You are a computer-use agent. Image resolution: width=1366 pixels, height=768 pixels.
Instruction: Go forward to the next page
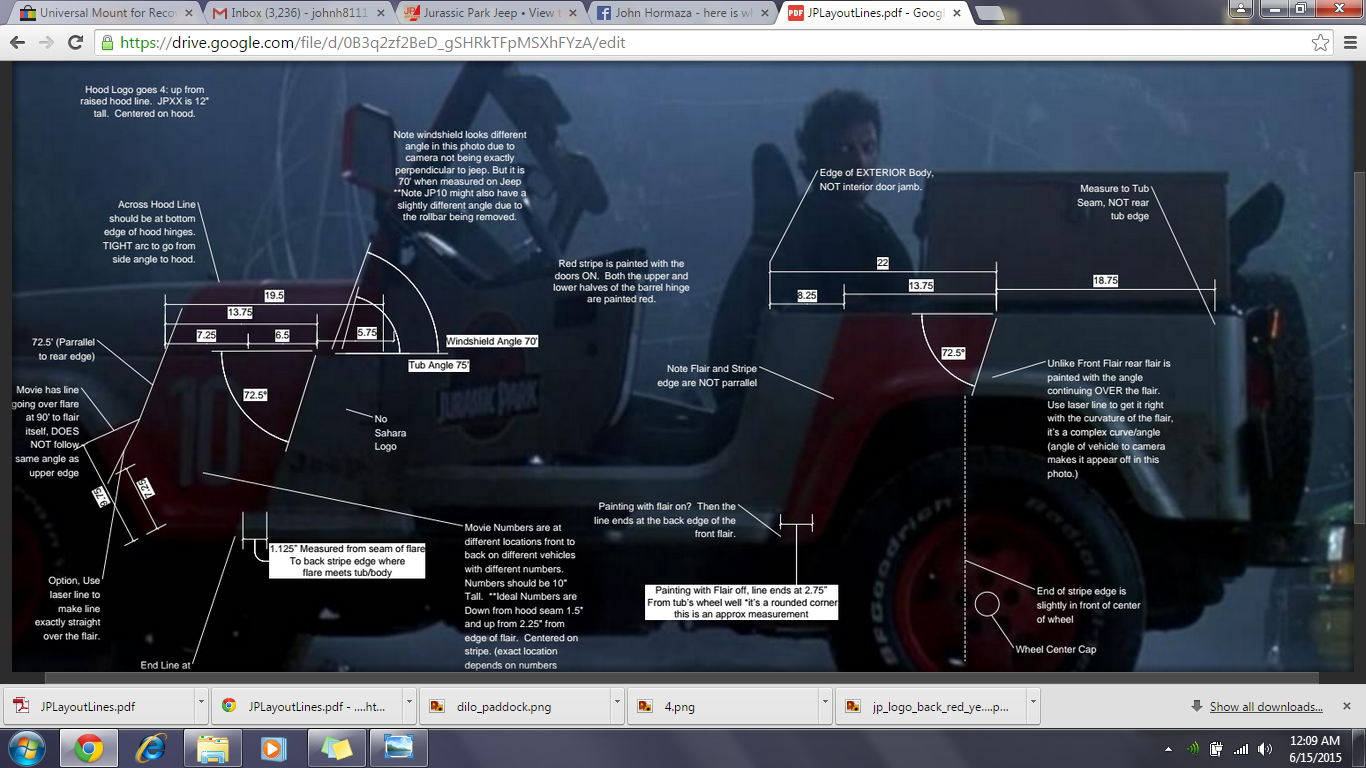(46, 43)
